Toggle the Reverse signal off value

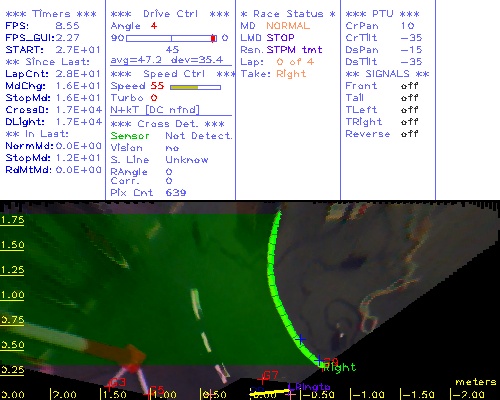pyautogui.click(x=409, y=134)
